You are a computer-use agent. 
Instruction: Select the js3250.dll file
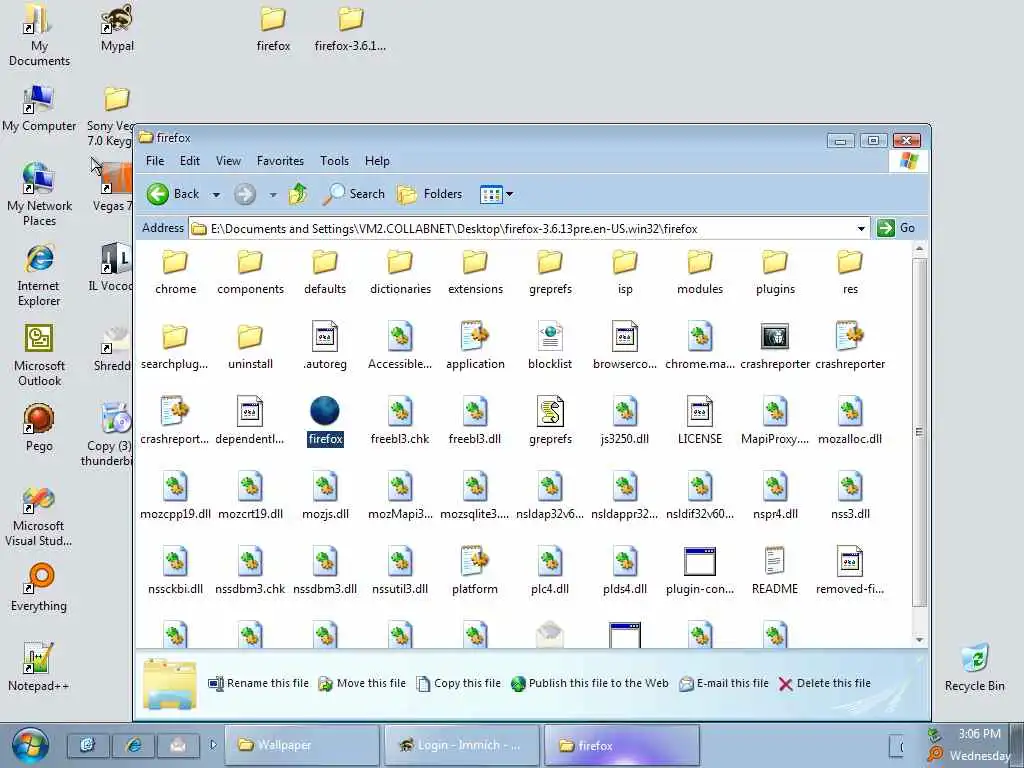624,421
